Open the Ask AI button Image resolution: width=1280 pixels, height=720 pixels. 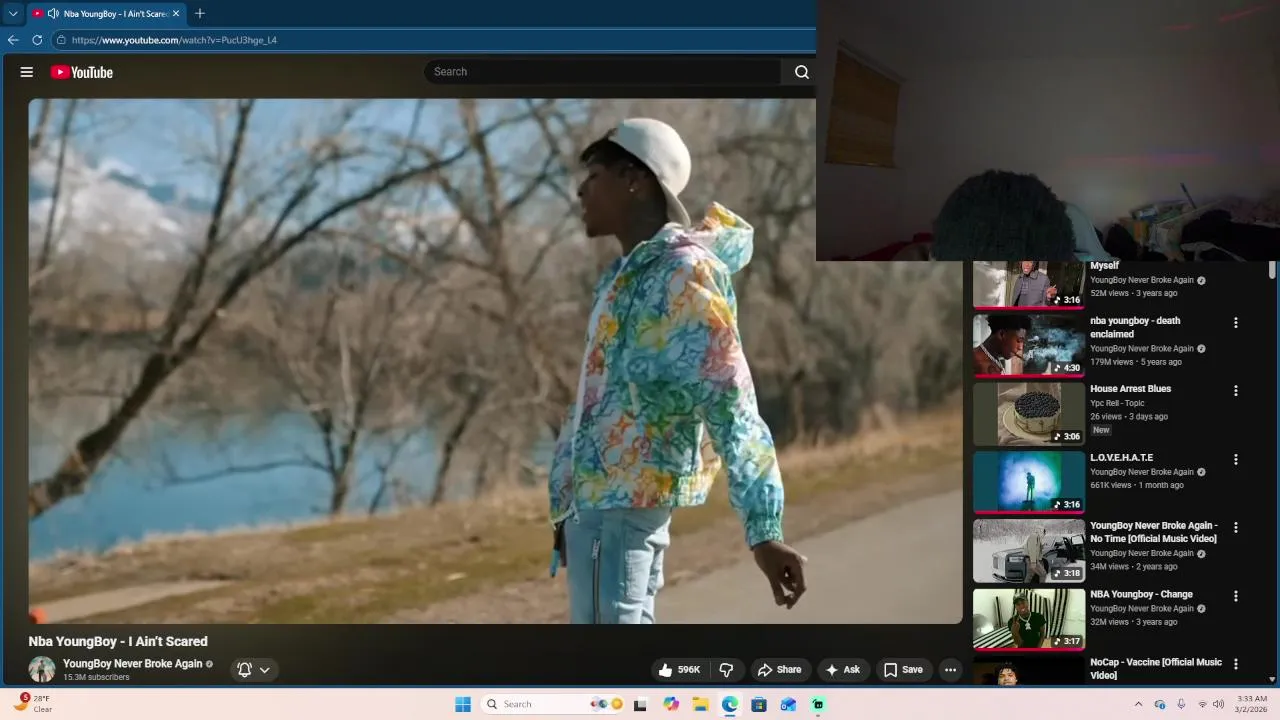tap(843, 670)
